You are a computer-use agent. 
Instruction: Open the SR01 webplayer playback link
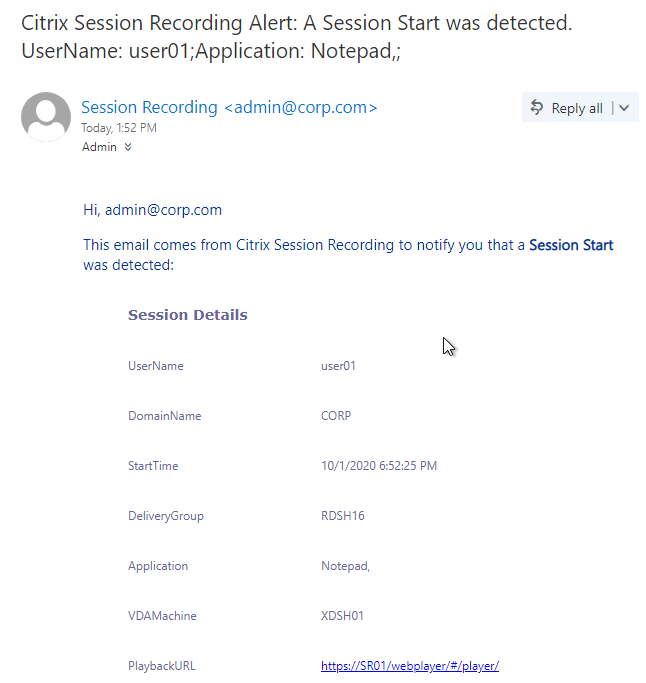click(409, 666)
